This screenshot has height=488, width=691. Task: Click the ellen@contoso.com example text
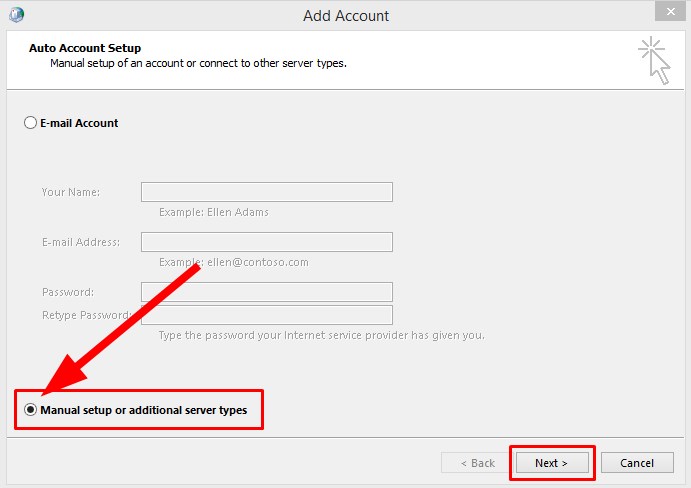(x=258, y=262)
